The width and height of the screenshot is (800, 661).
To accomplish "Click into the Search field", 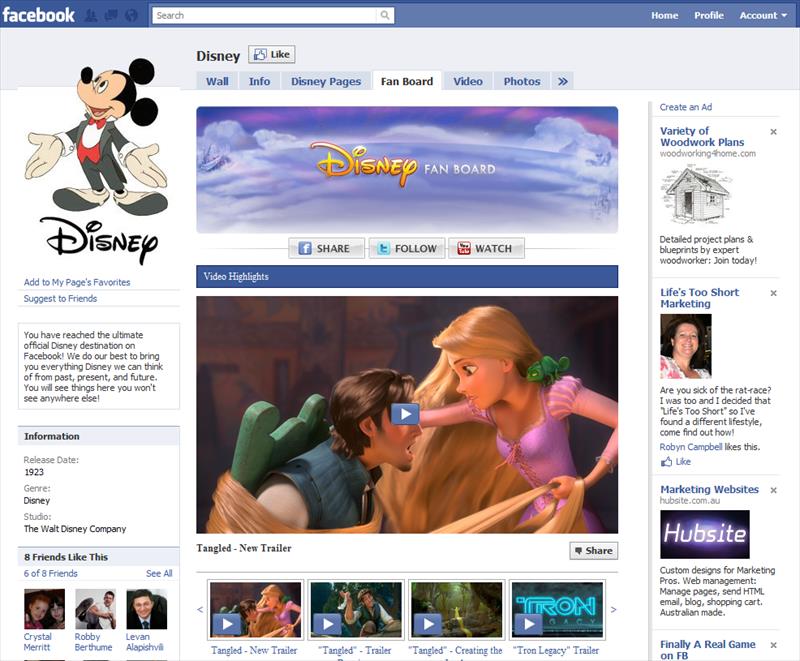I will pyautogui.click(x=265, y=15).
